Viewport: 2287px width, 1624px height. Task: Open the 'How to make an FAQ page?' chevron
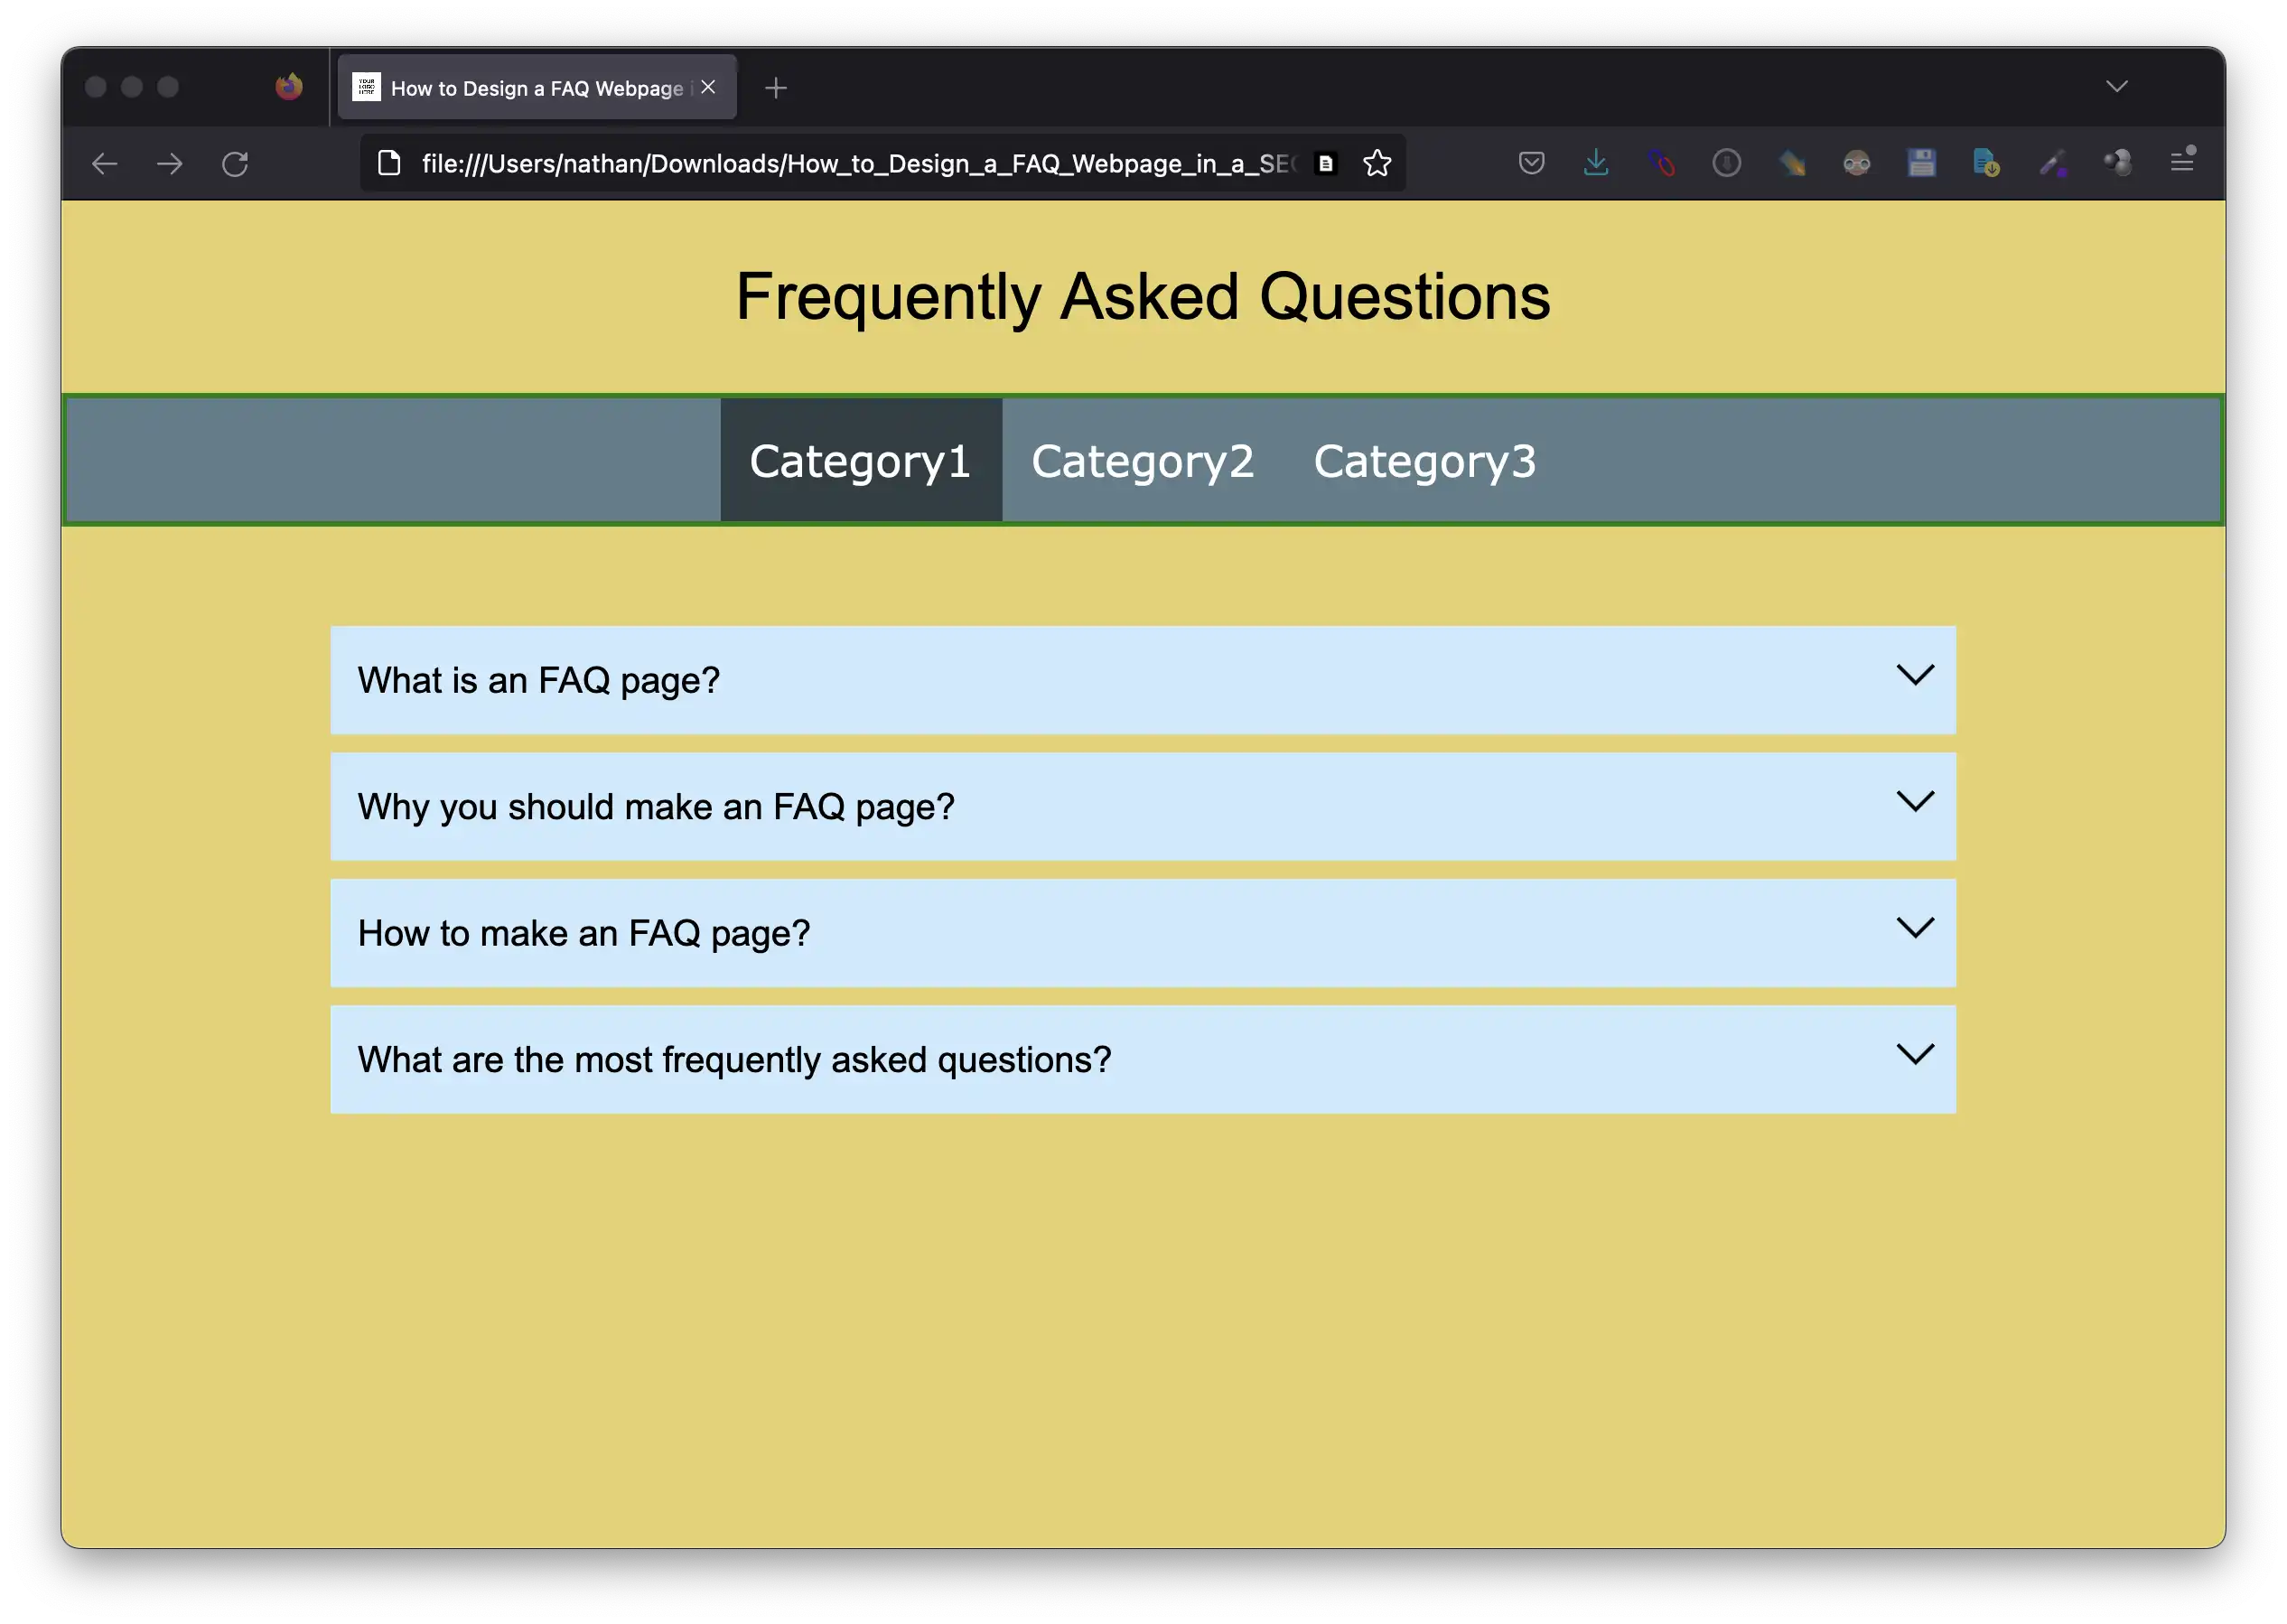click(x=1916, y=928)
